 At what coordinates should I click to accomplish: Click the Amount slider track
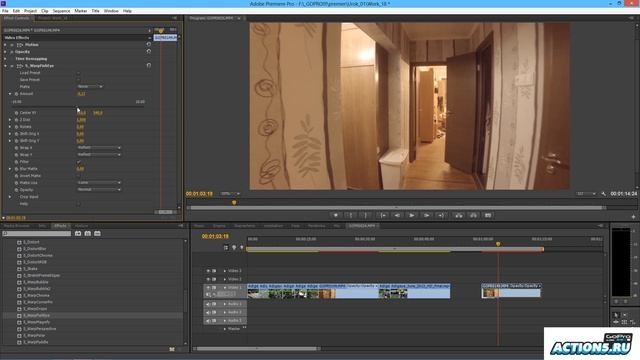78,107
